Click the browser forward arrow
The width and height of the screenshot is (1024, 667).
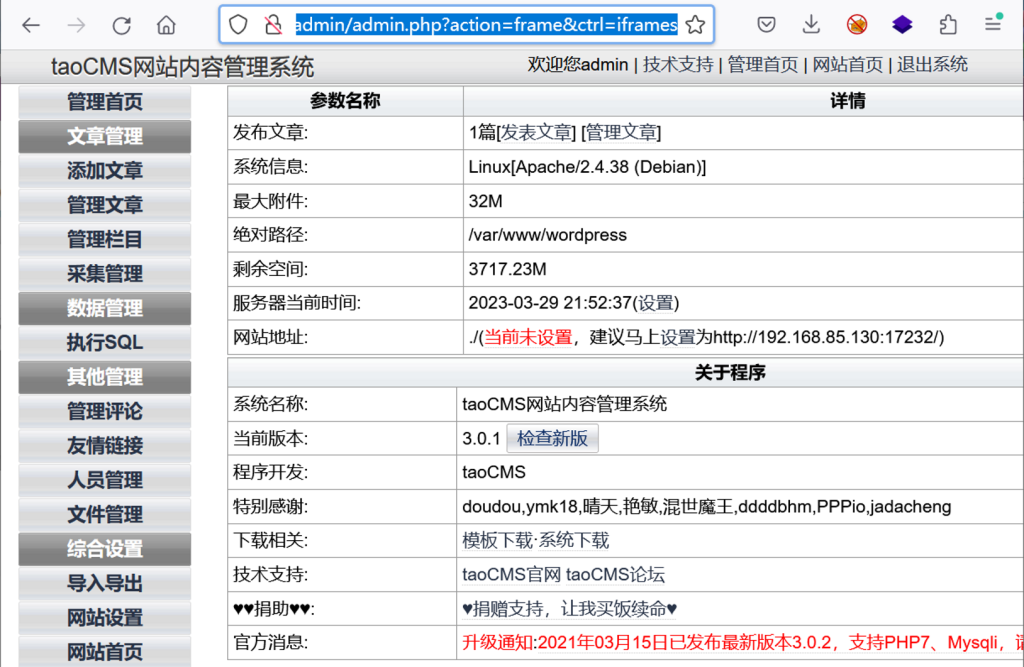coord(76,25)
